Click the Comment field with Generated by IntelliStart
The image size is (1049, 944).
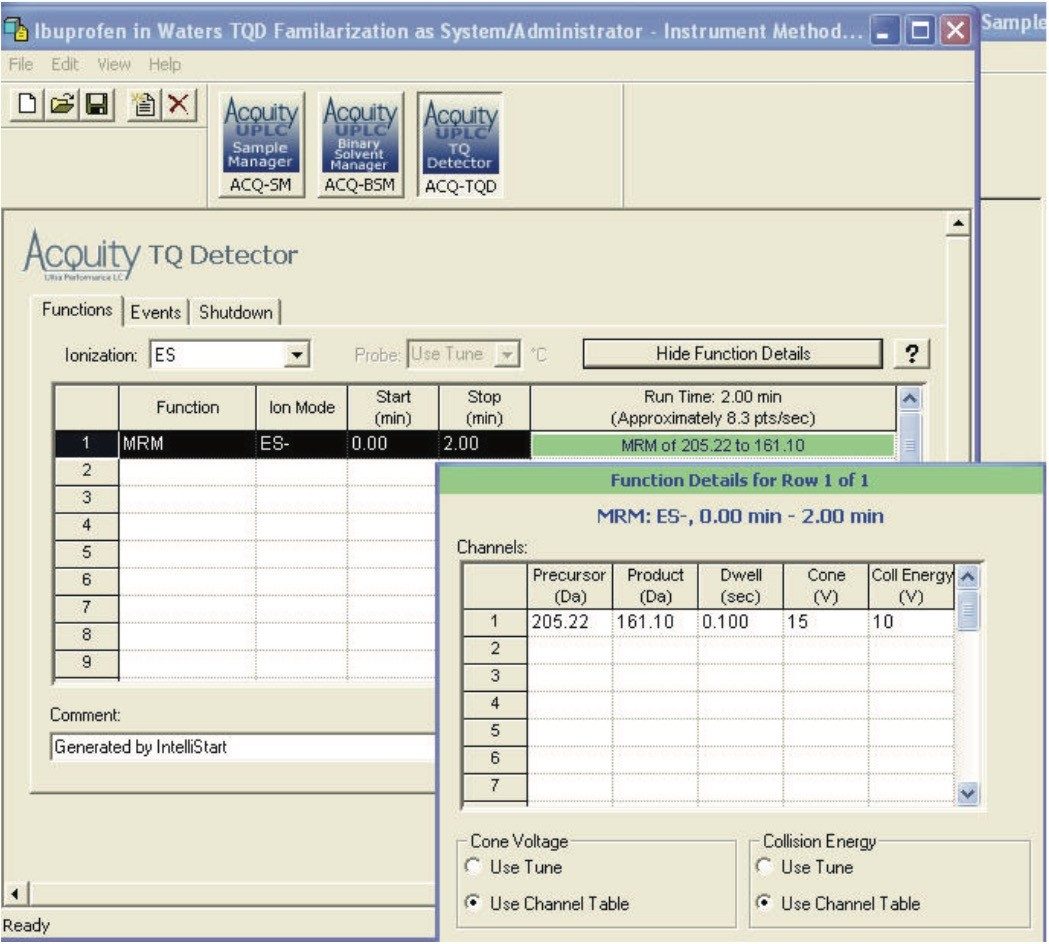tap(244, 747)
